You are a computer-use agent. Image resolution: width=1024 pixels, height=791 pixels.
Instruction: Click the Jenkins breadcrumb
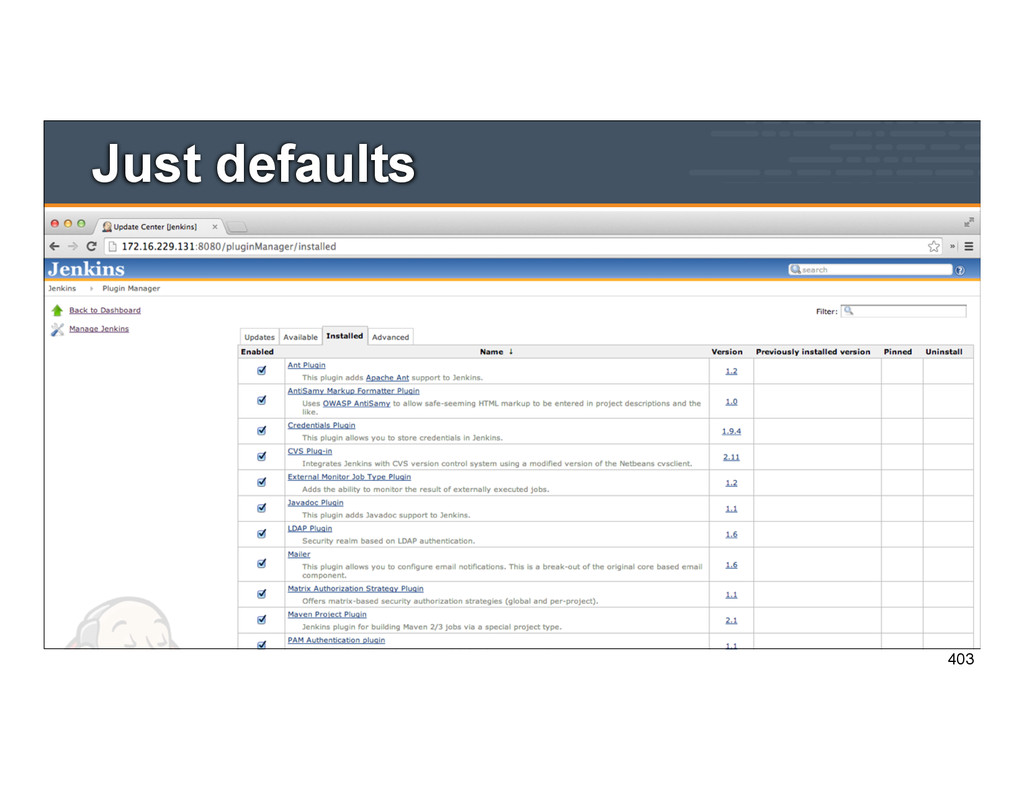pos(62,288)
